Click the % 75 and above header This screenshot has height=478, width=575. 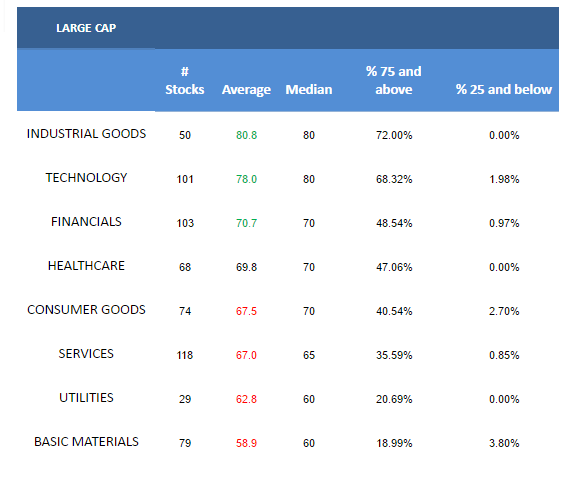point(393,80)
